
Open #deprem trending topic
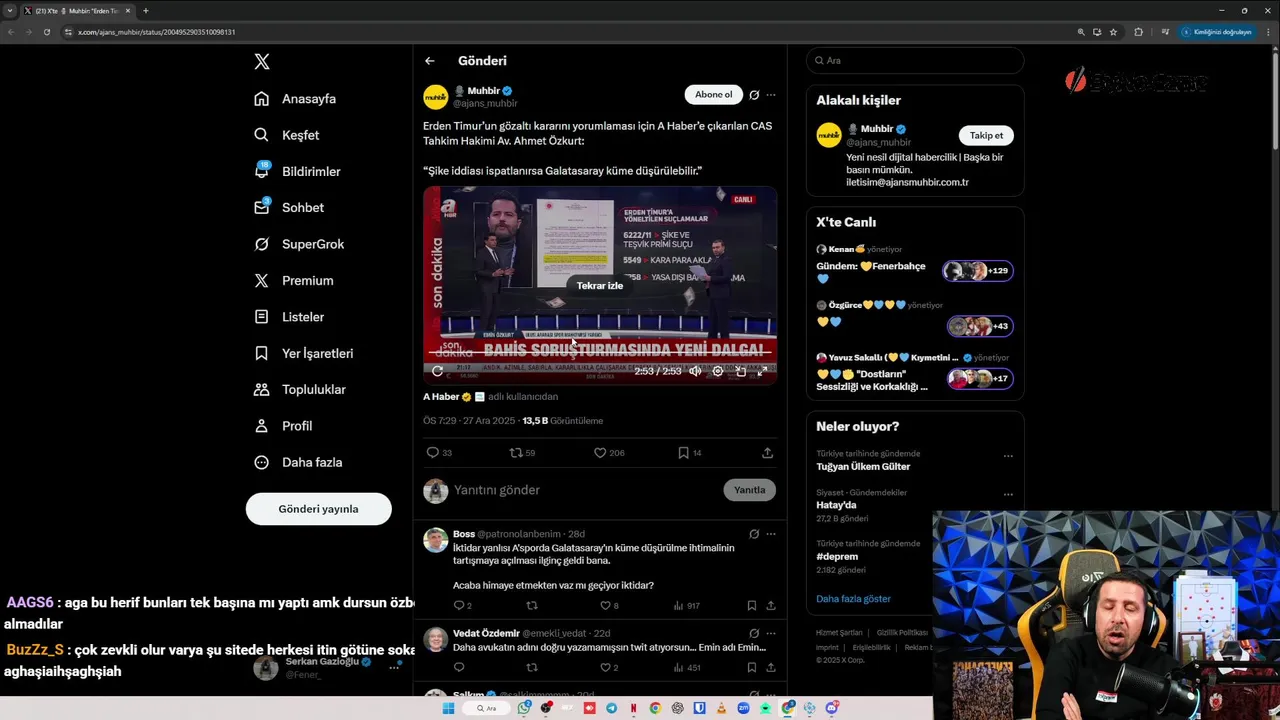pyautogui.click(x=837, y=557)
